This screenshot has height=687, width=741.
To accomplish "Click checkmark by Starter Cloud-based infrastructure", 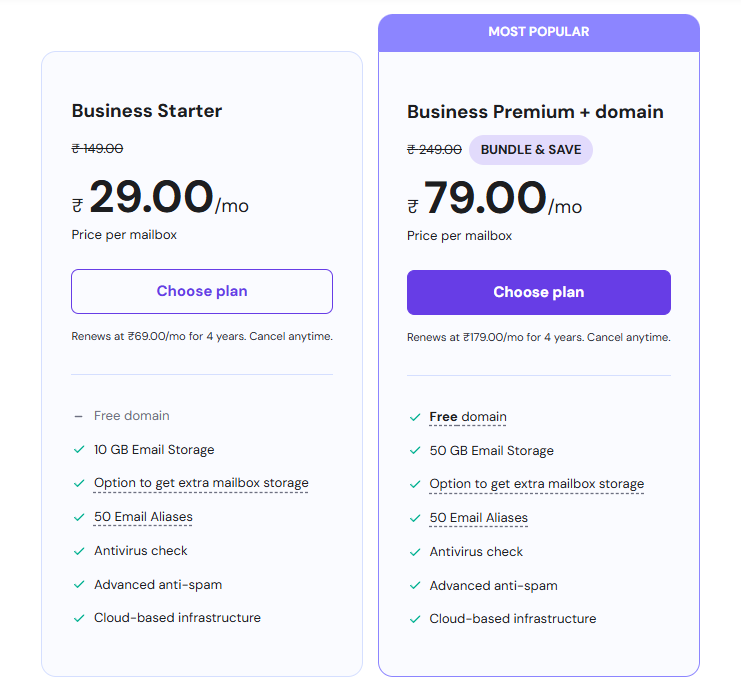I will tap(79, 618).
